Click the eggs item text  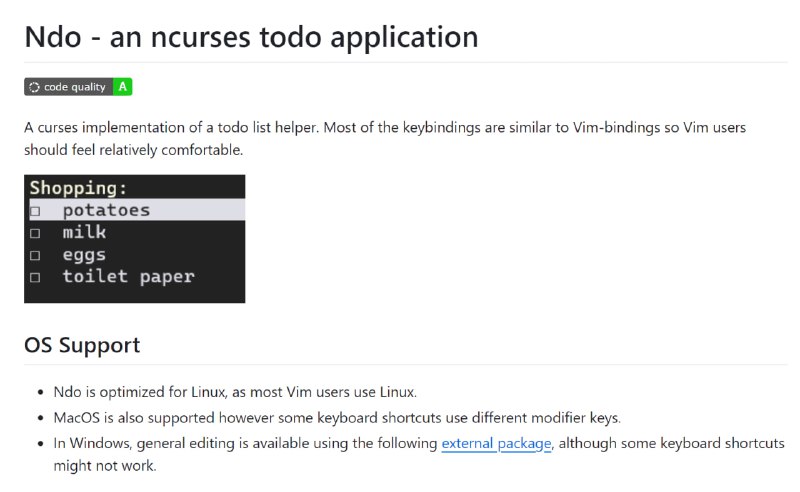coord(84,255)
